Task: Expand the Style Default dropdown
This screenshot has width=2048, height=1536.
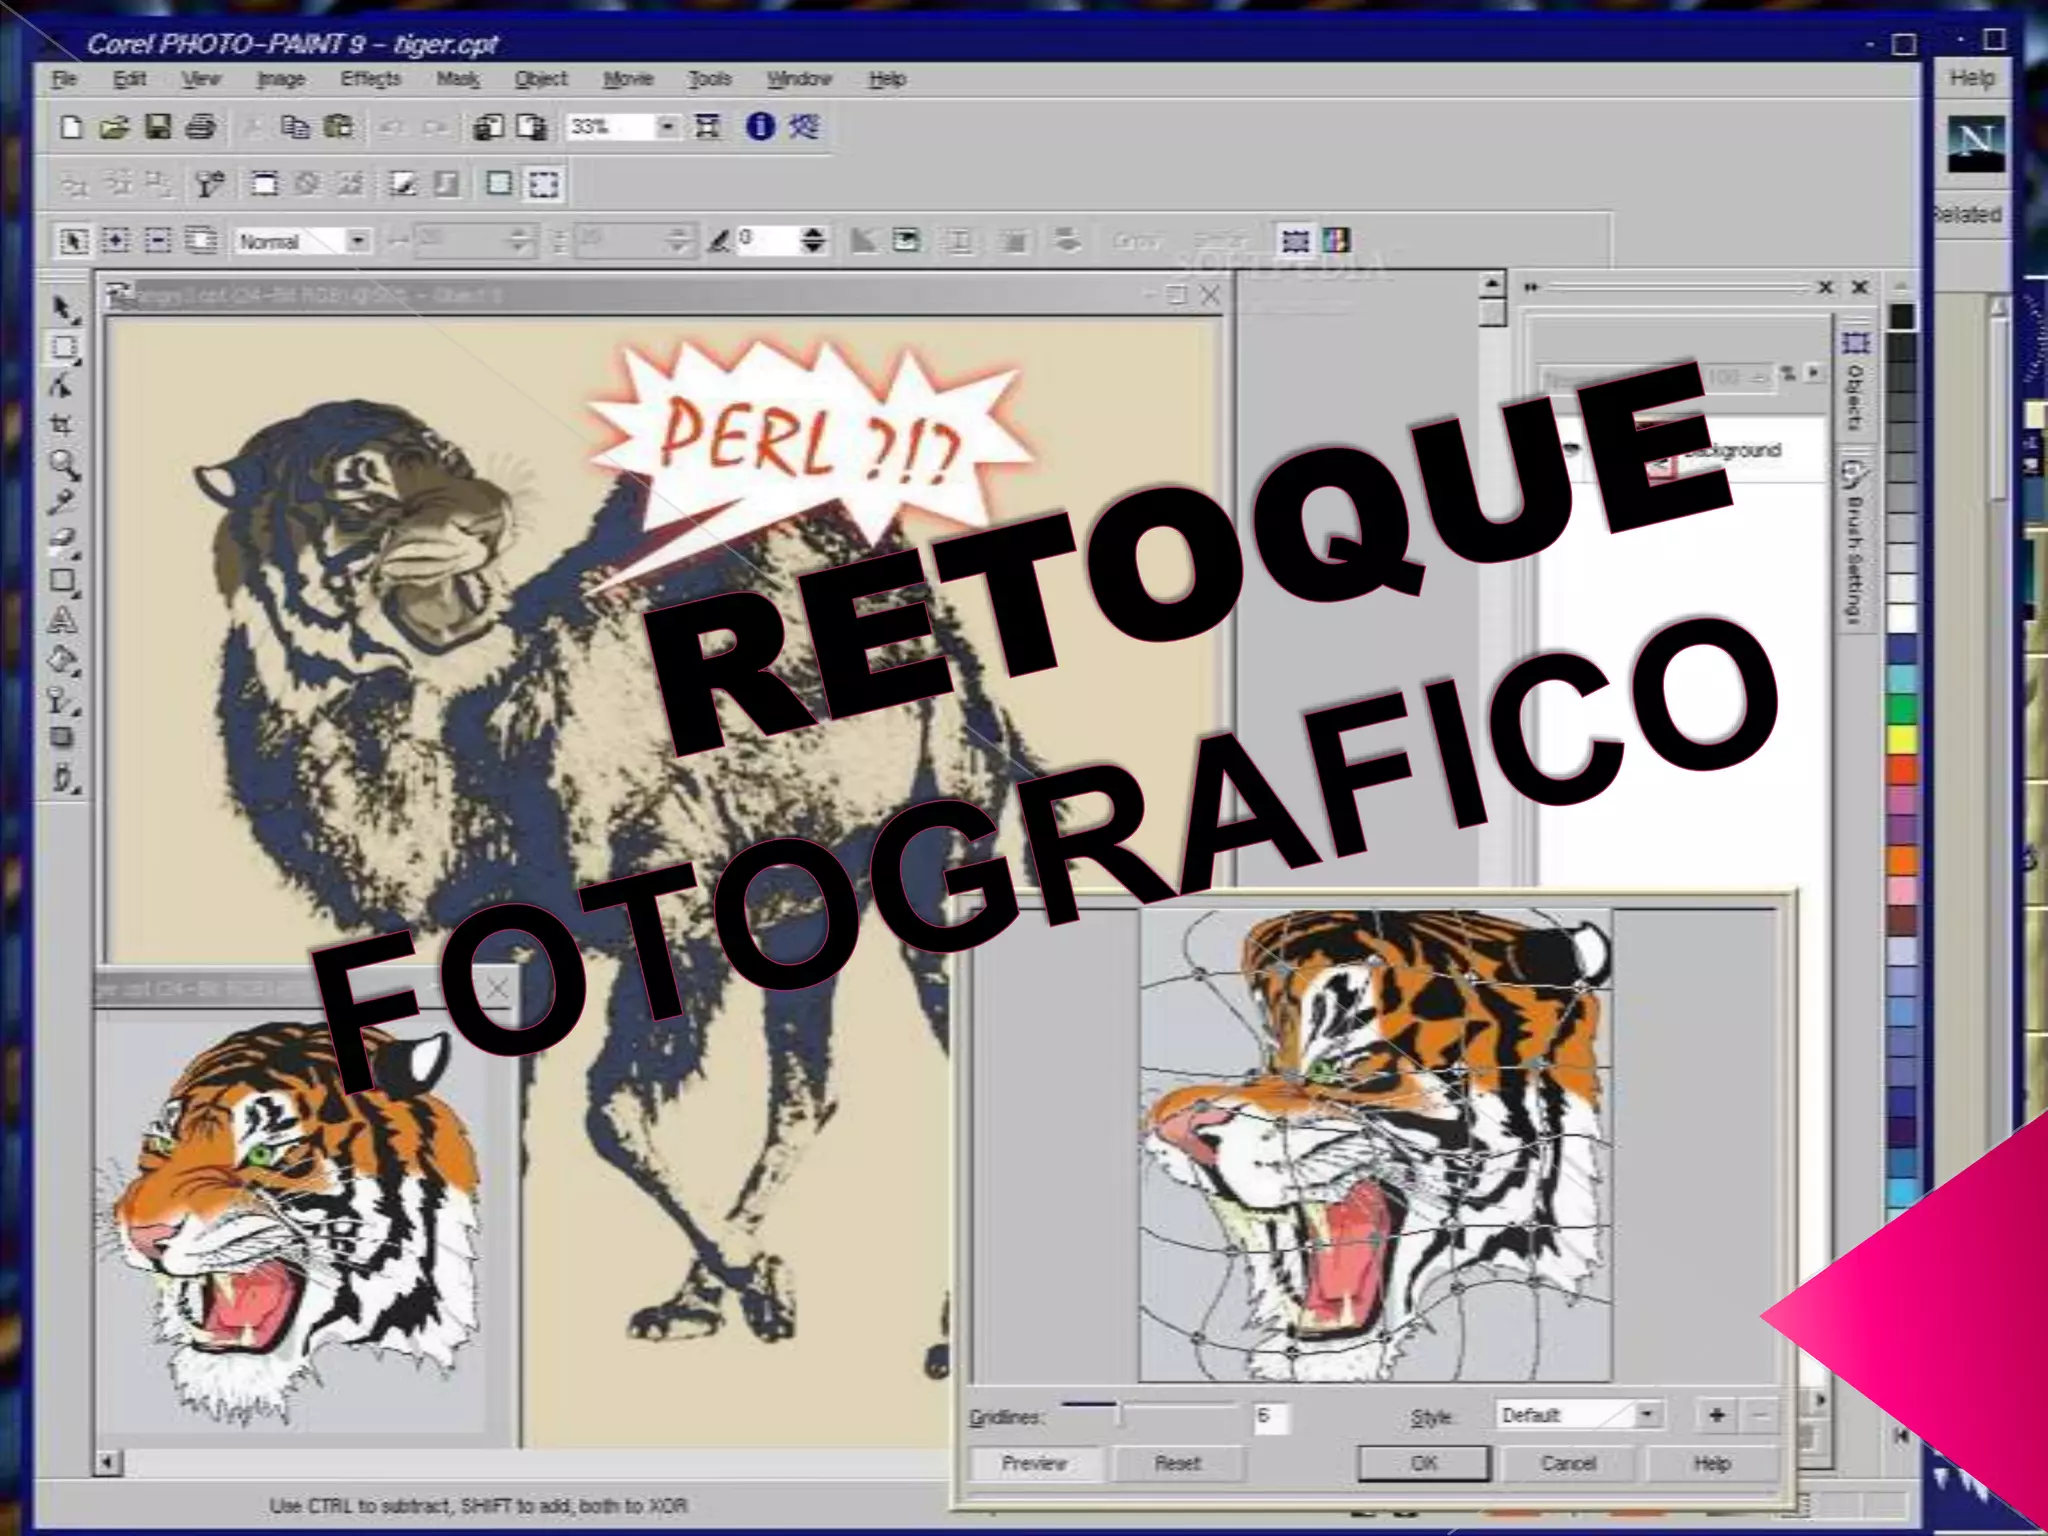Action: (1646, 1414)
